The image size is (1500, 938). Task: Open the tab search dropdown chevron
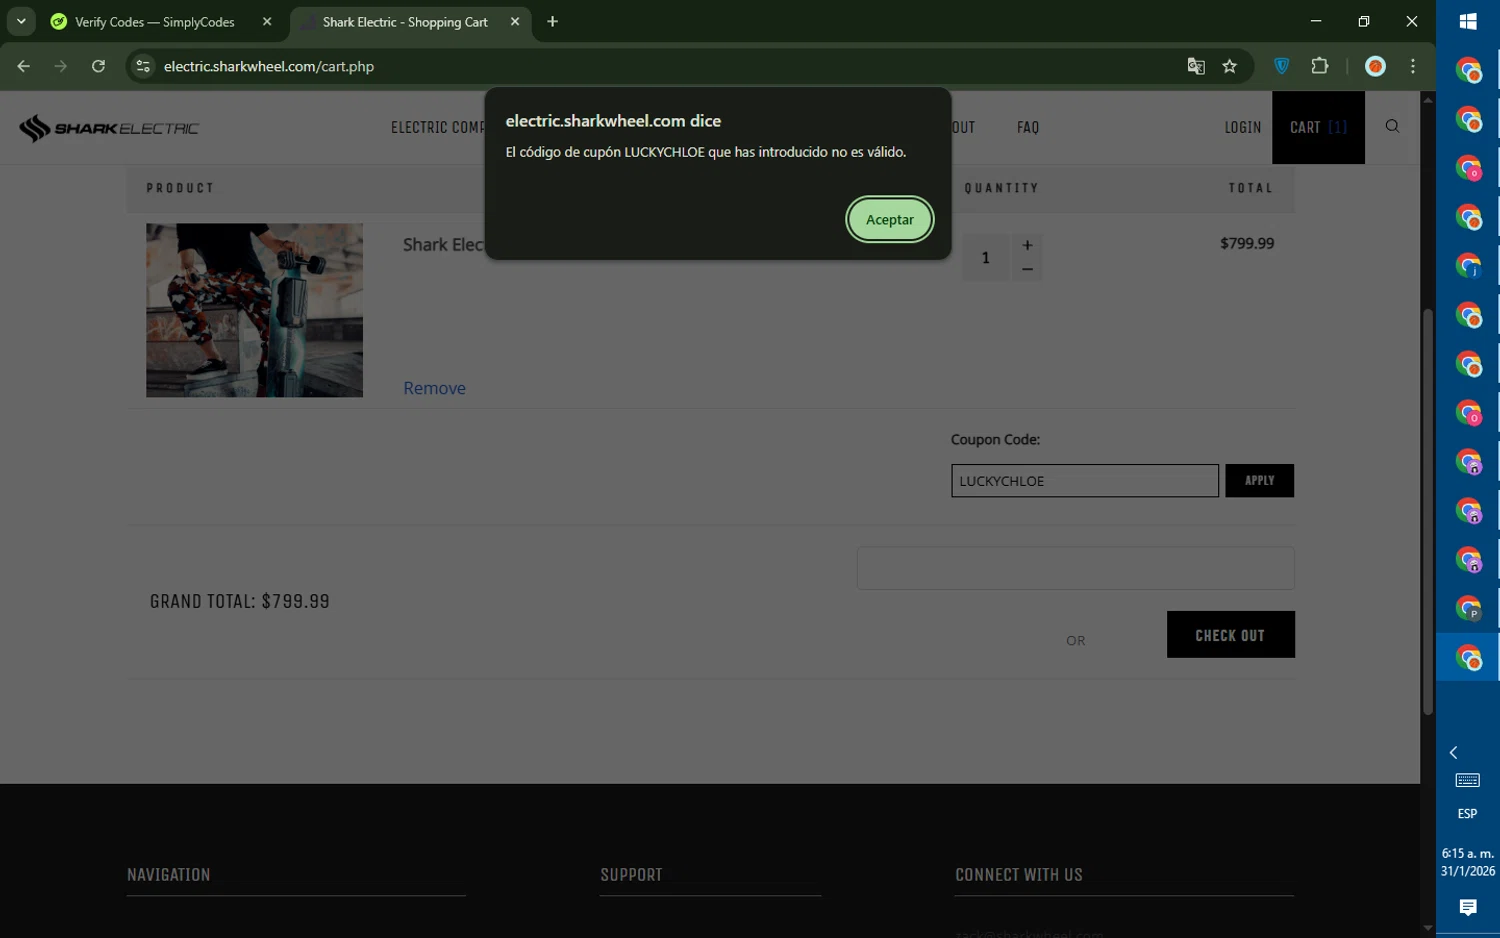(x=21, y=21)
